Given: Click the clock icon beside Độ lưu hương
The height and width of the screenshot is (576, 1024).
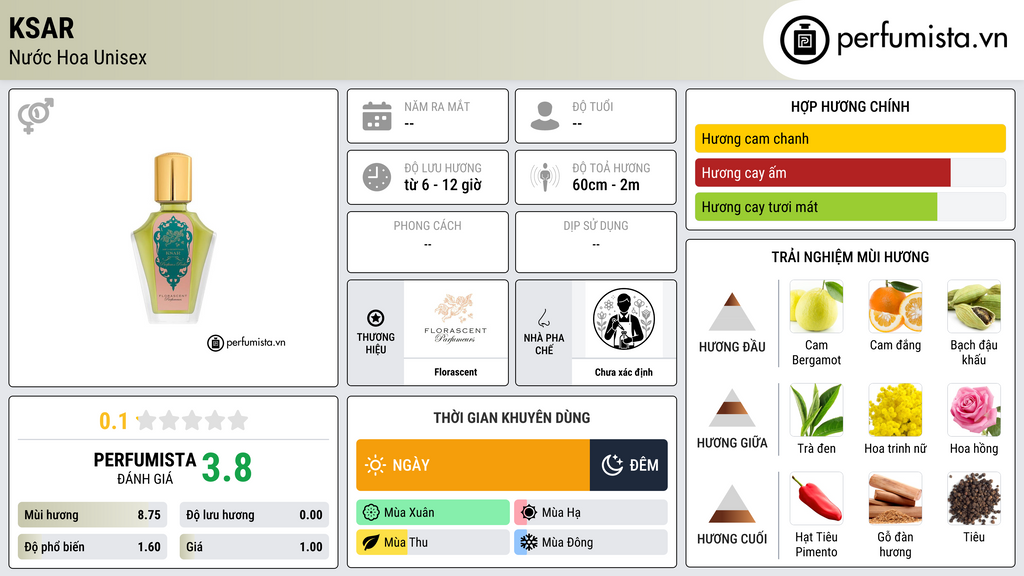Looking at the screenshot, I should 377,177.
